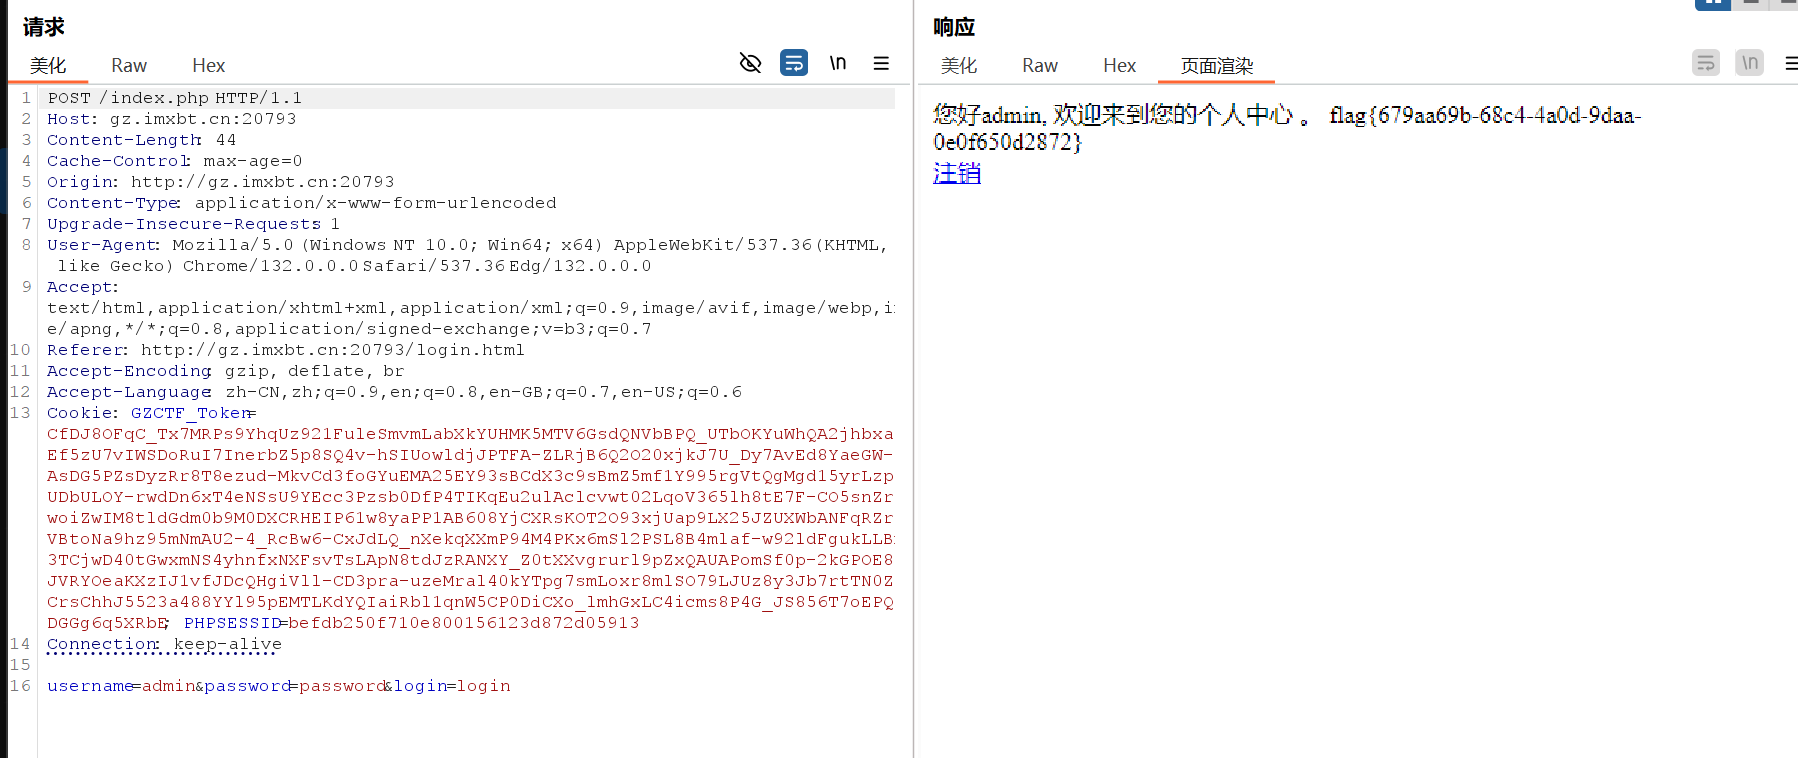Click the 注销 logout link in rendered page
1798x758 pixels.
point(955,172)
